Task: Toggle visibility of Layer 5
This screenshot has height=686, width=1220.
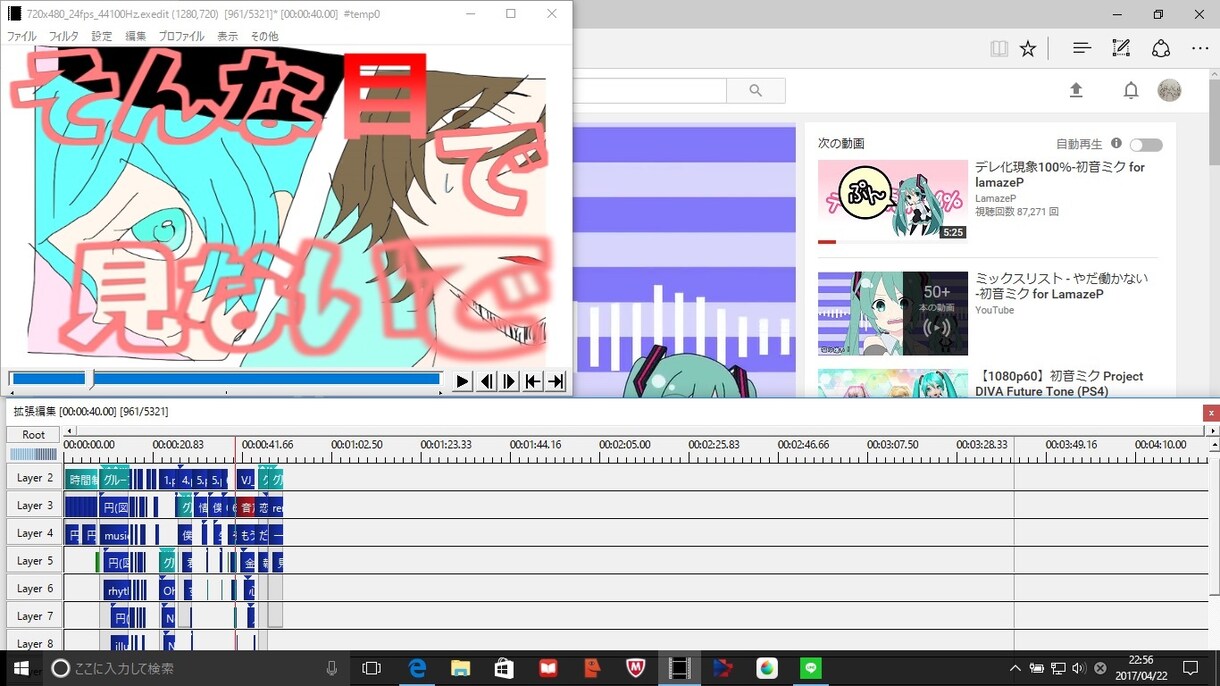Action: [35, 561]
